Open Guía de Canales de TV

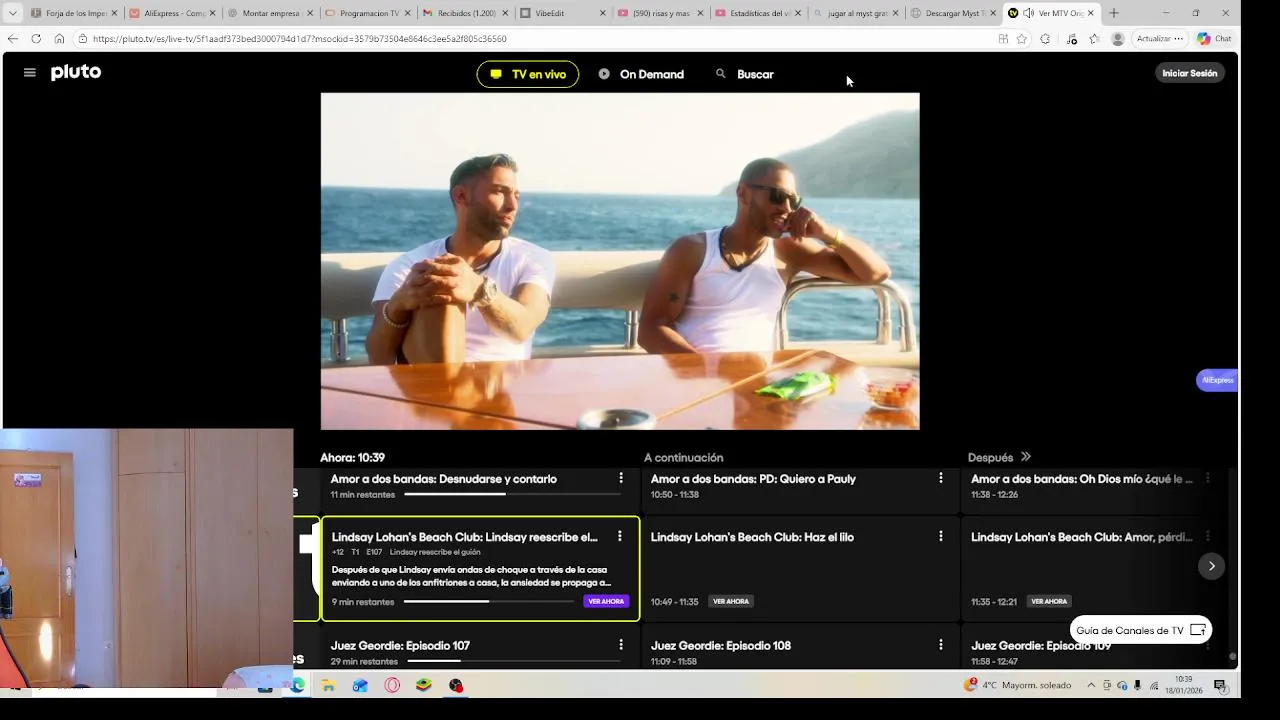[x=1141, y=630]
